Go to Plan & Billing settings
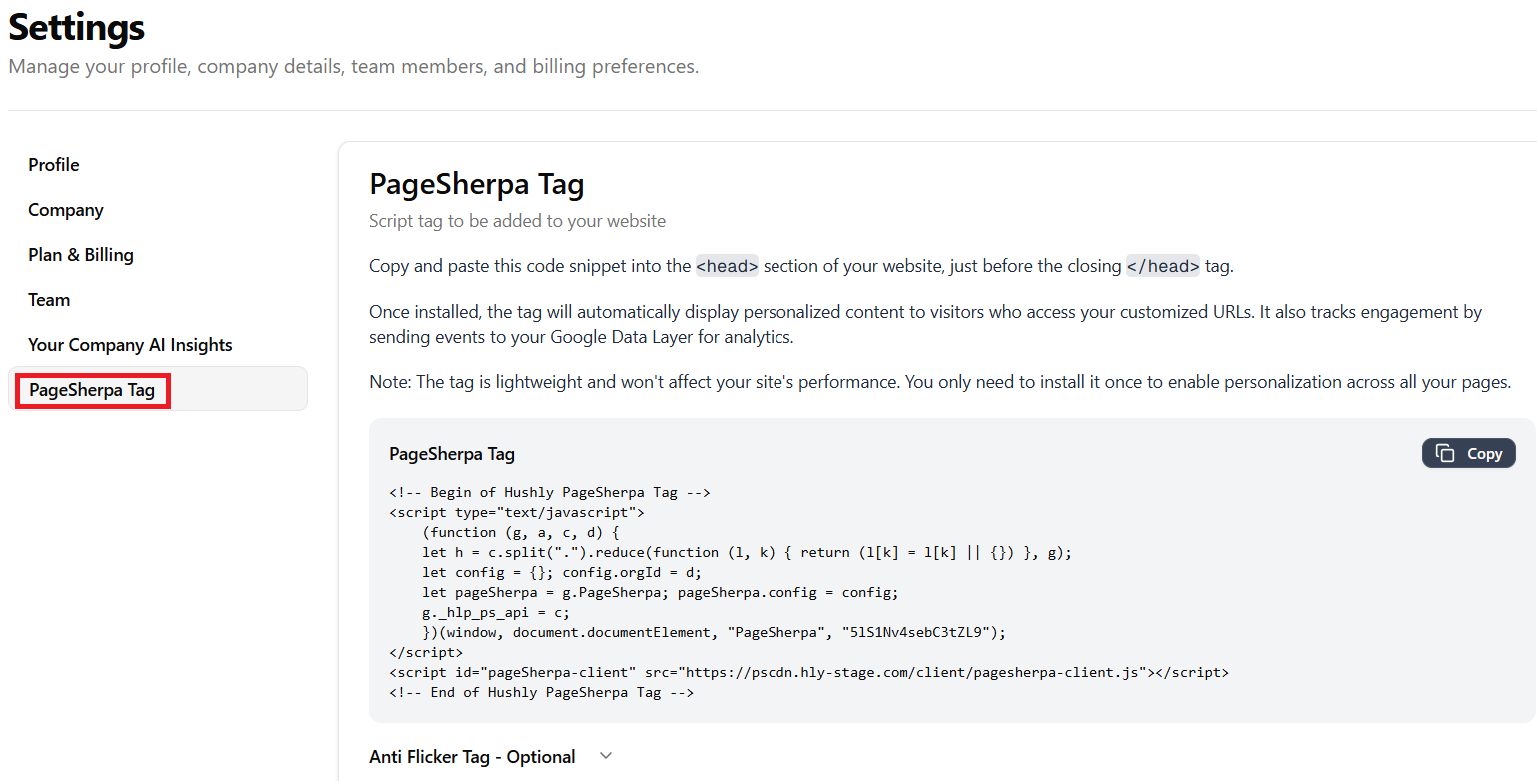 pyautogui.click(x=81, y=255)
